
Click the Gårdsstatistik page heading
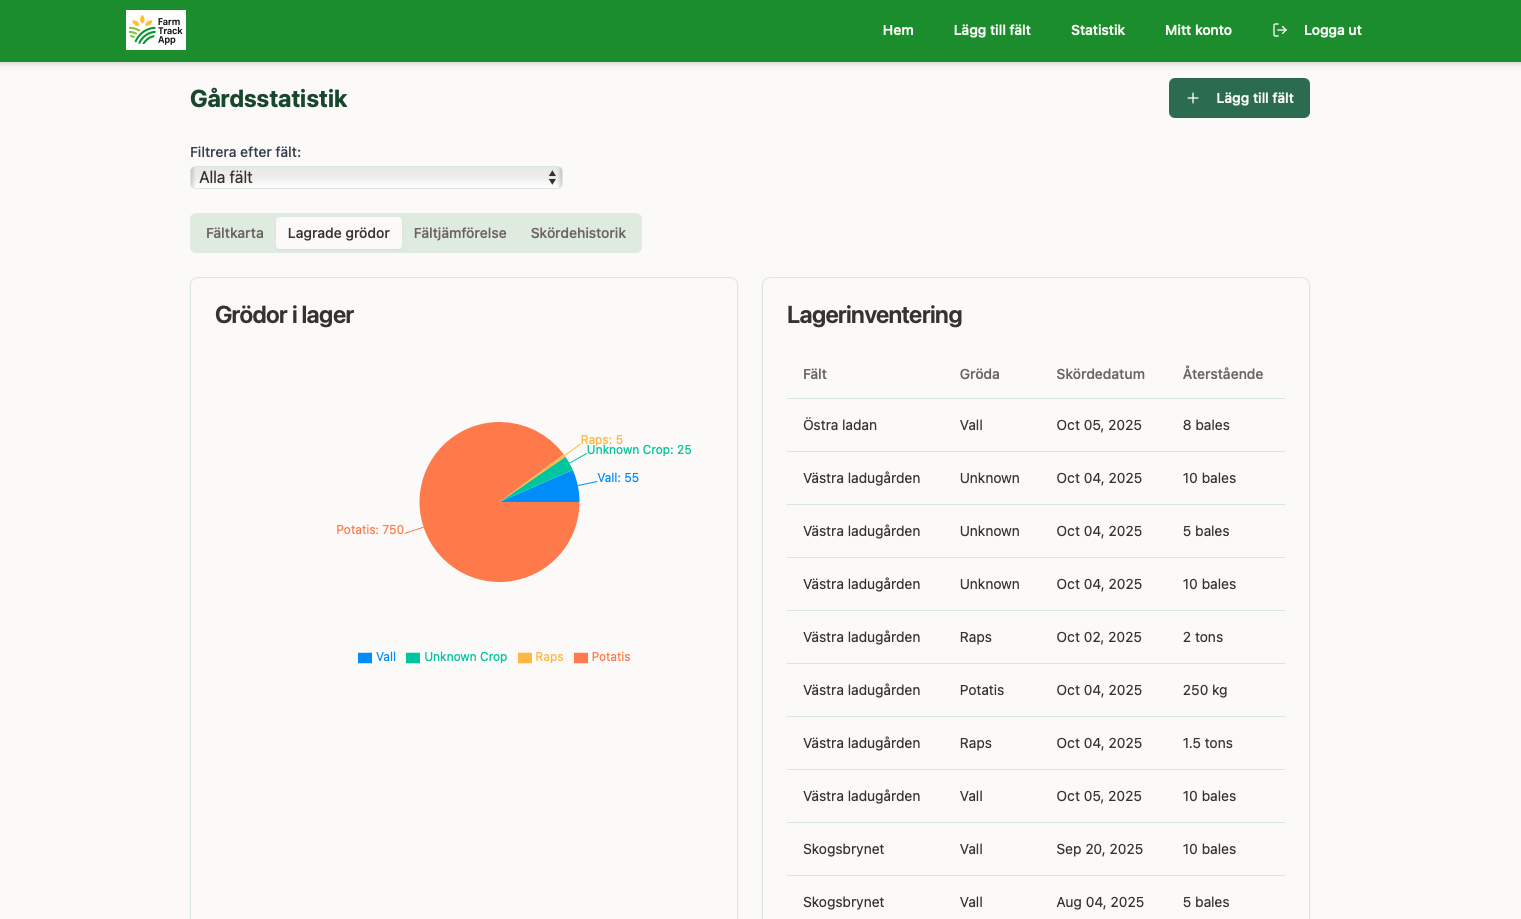click(269, 98)
